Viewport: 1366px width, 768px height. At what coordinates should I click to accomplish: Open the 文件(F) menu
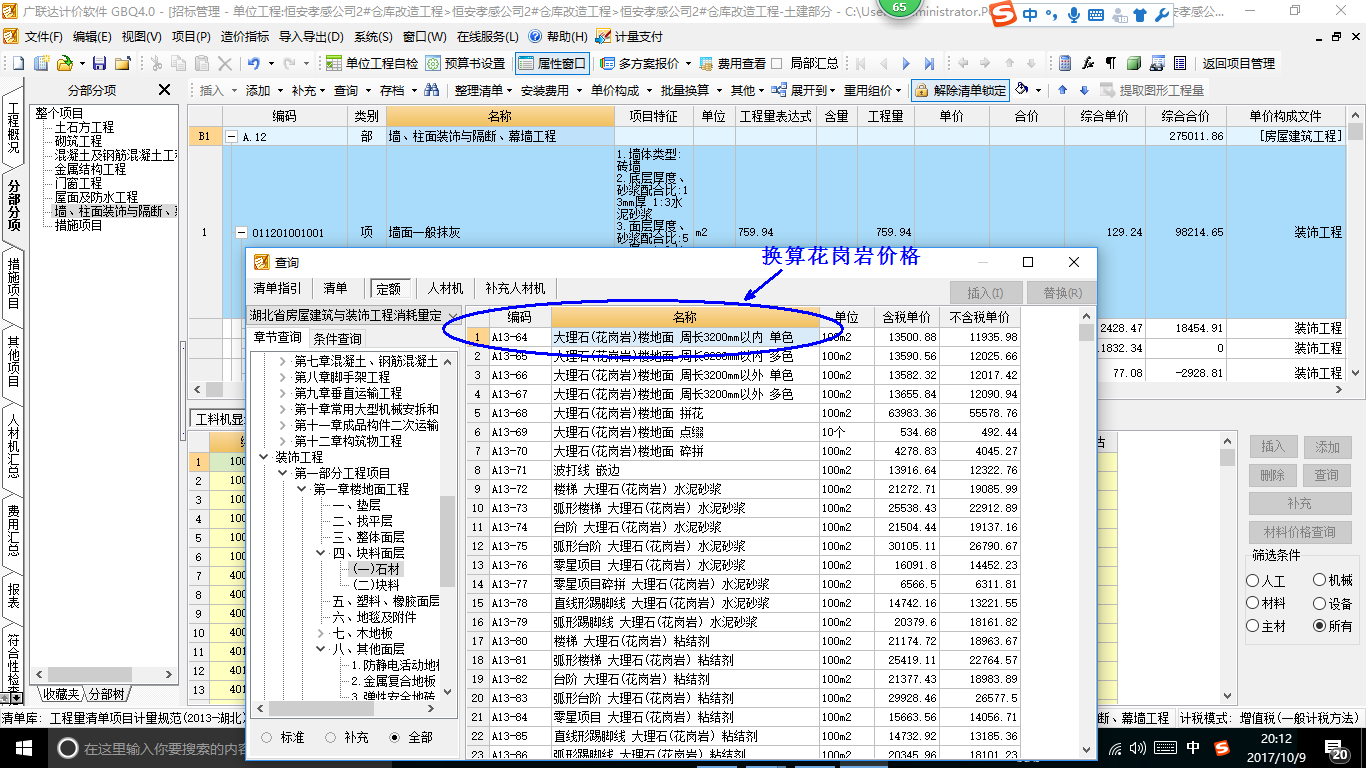(43, 37)
